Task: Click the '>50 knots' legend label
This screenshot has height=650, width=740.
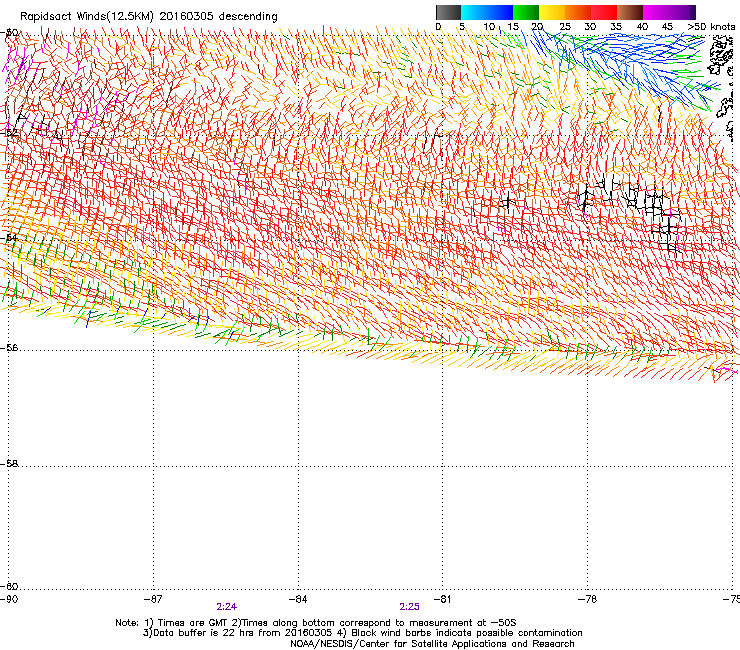Action: (x=711, y=26)
